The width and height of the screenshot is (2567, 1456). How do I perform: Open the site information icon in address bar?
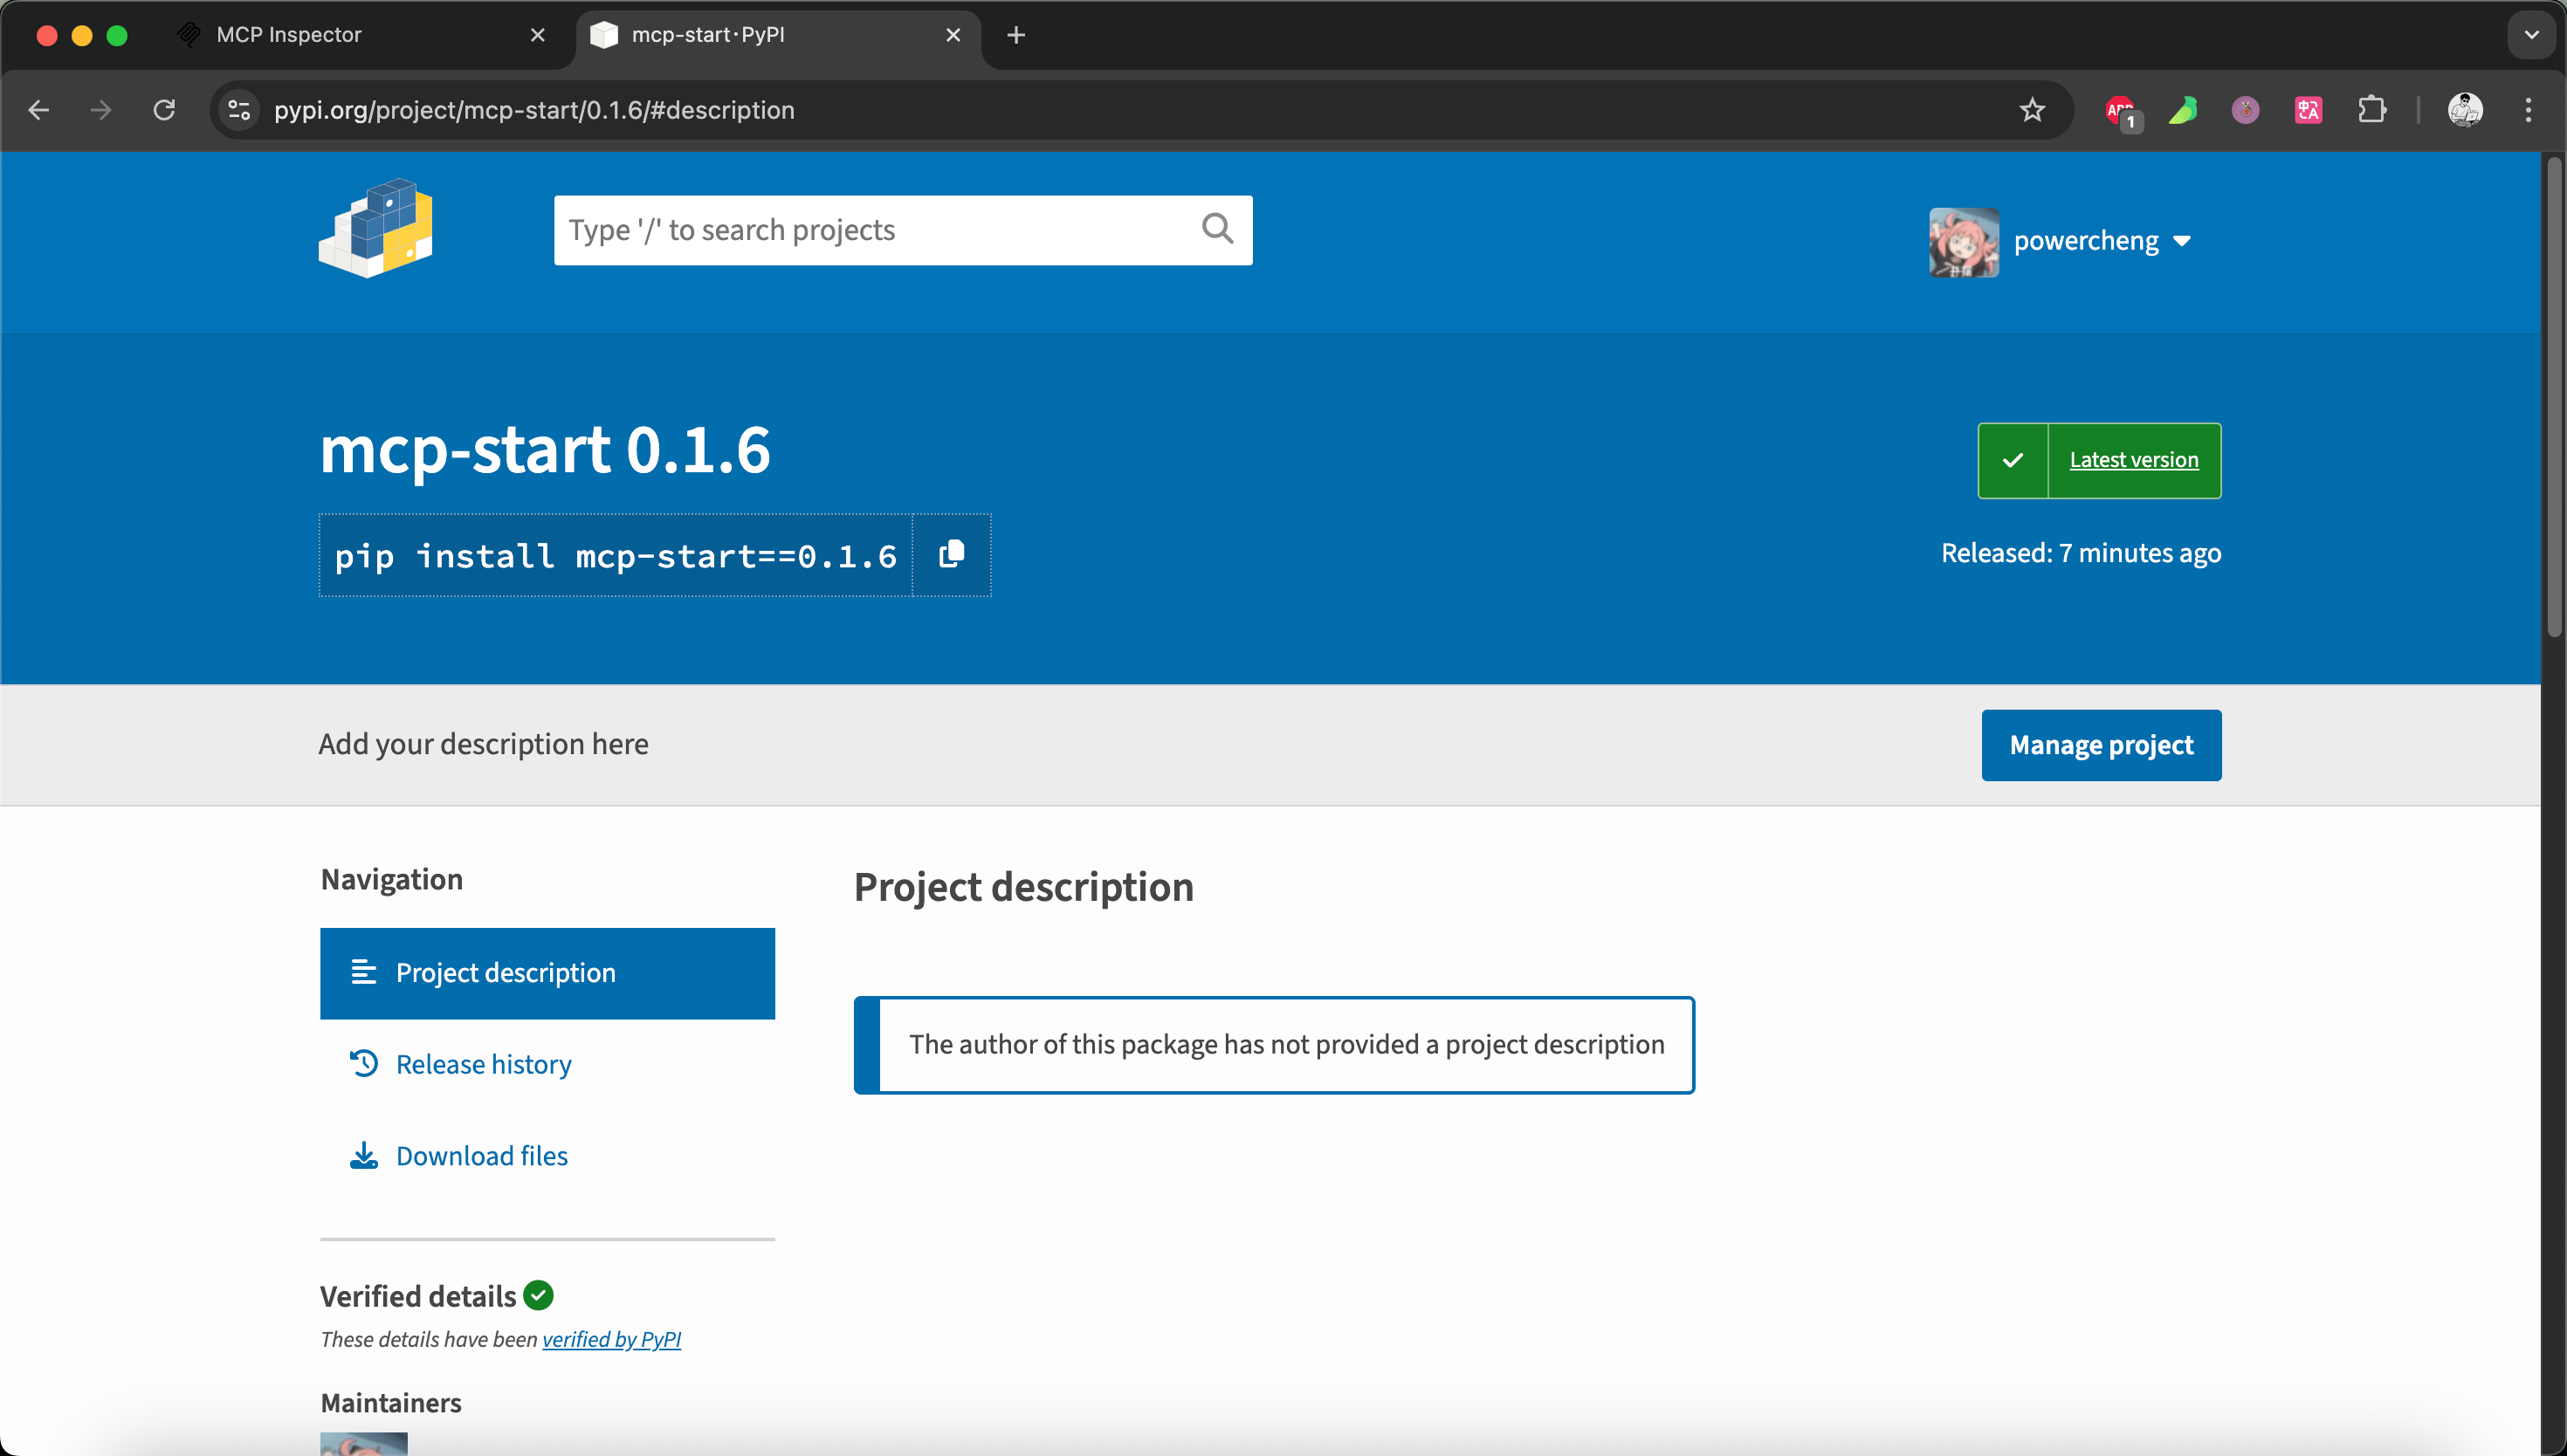click(x=239, y=110)
